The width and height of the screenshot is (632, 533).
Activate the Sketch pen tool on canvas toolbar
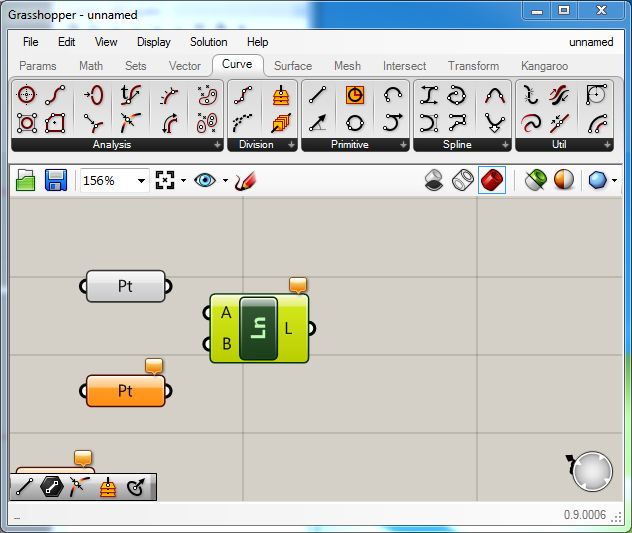[245, 180]
